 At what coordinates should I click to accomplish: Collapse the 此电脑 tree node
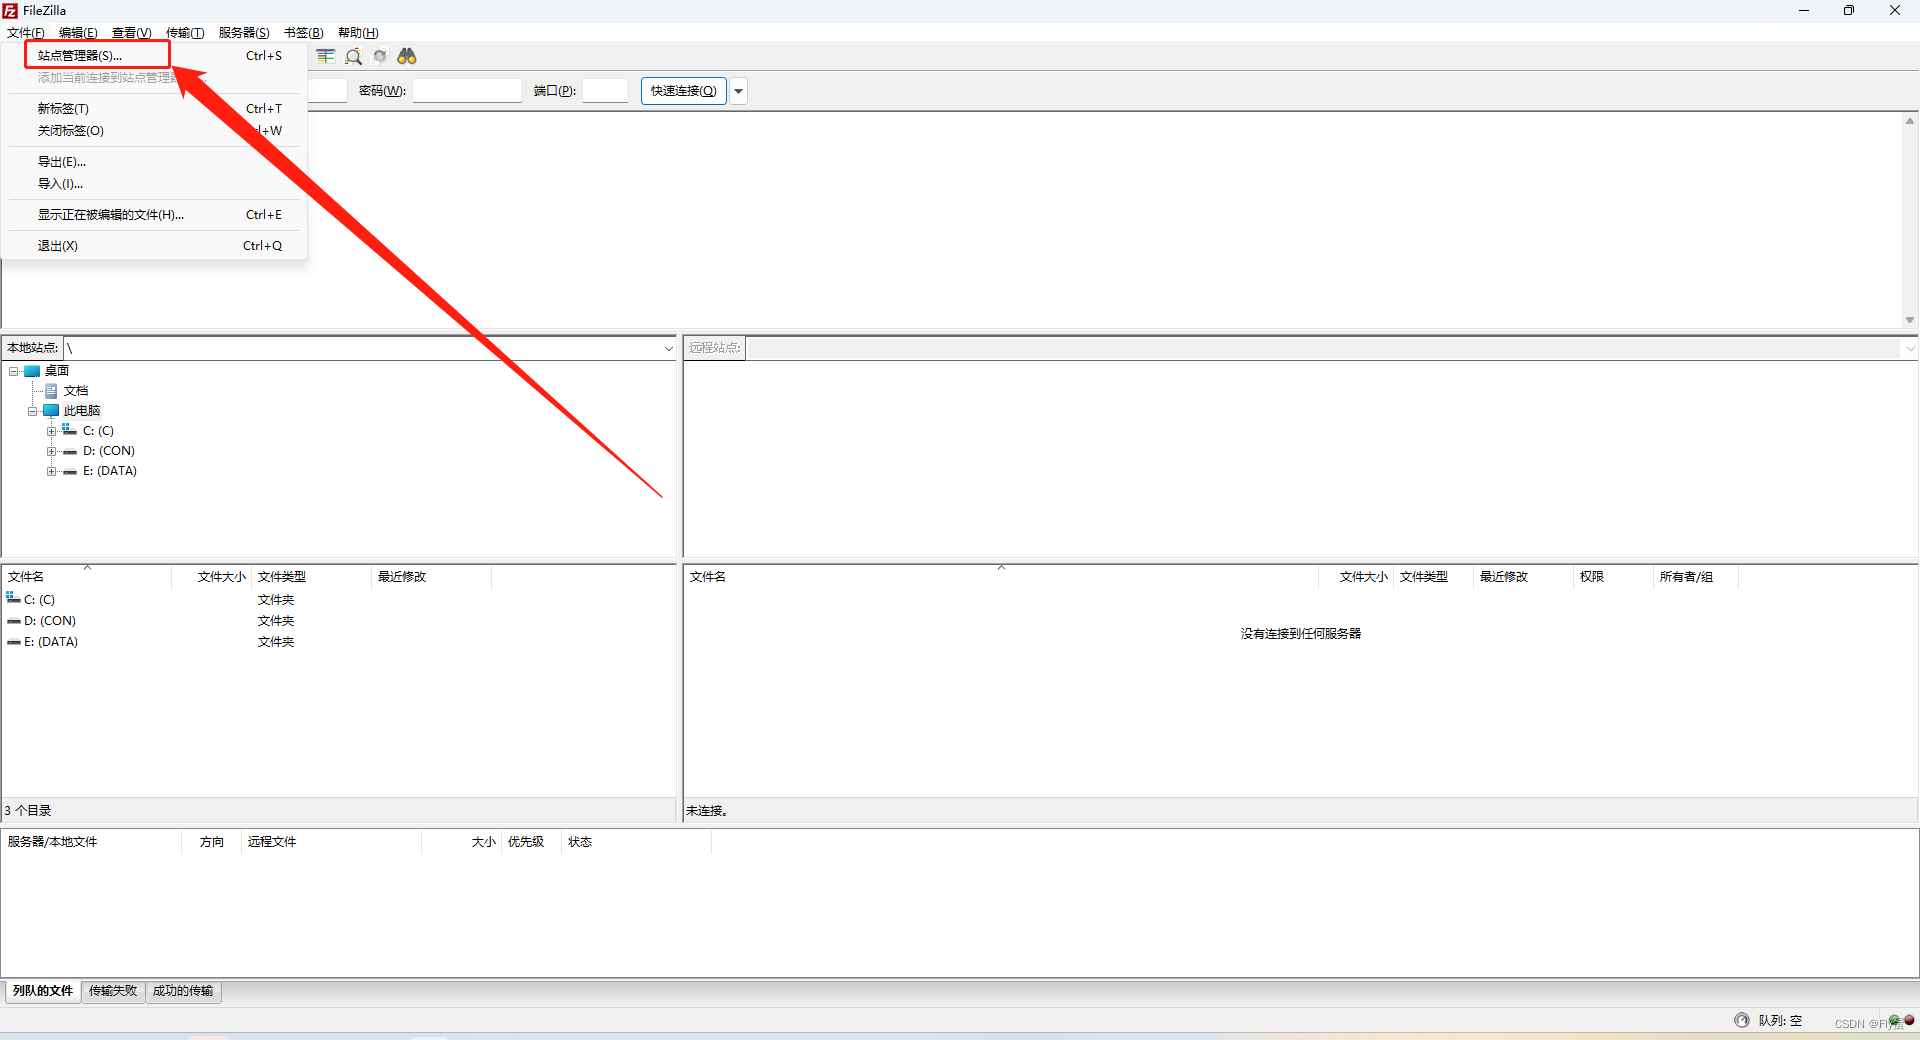pos(33,411)
